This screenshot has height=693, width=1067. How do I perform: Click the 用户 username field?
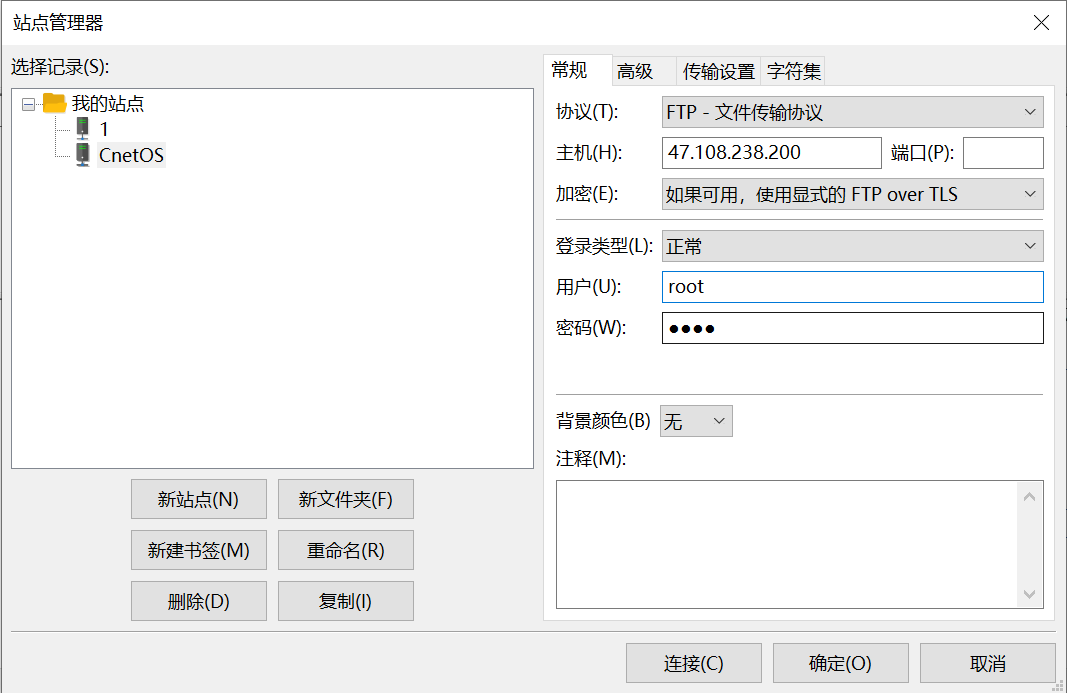point(853,287)
